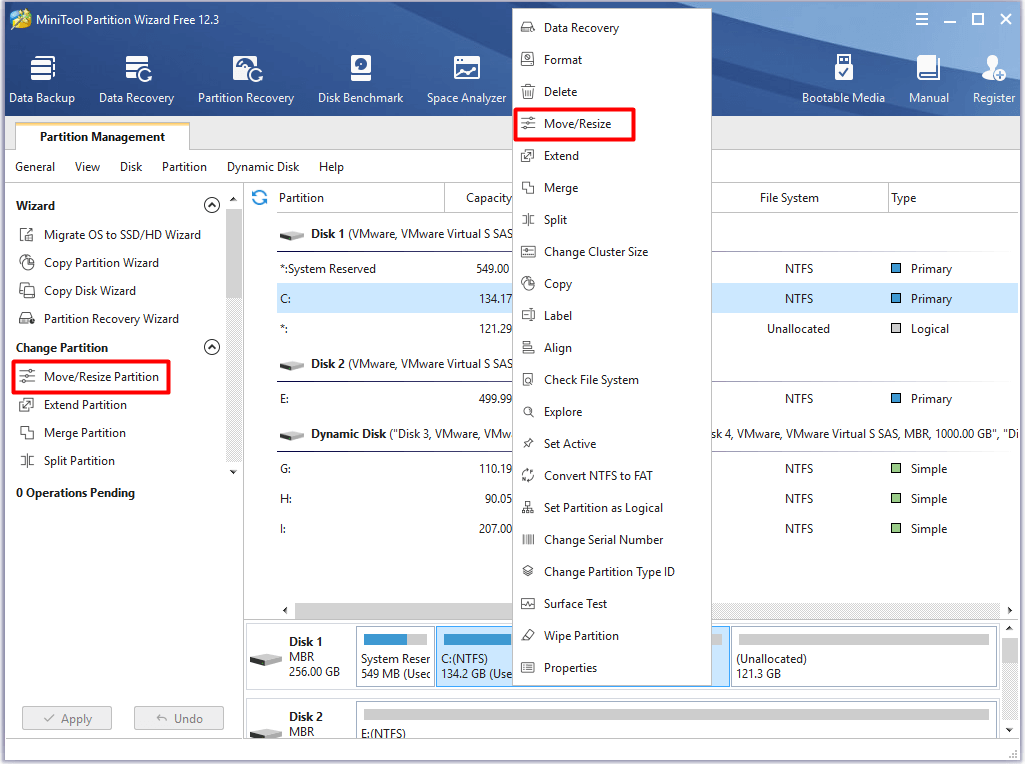This screenshot has height=764, width=1026.
Task: Click the Copy icon in context menu
Action: point(527,283)
